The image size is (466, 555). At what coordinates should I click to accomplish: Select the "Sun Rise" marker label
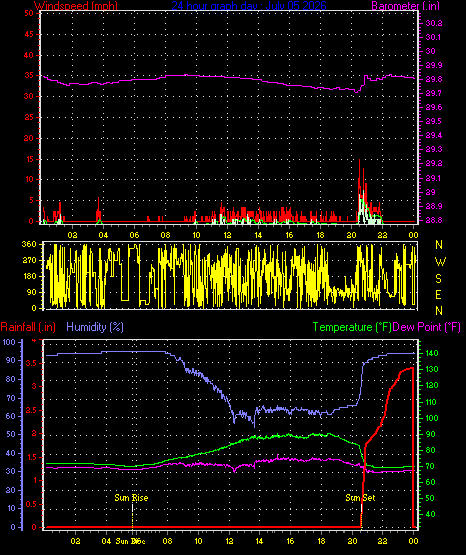coord(131,498)
